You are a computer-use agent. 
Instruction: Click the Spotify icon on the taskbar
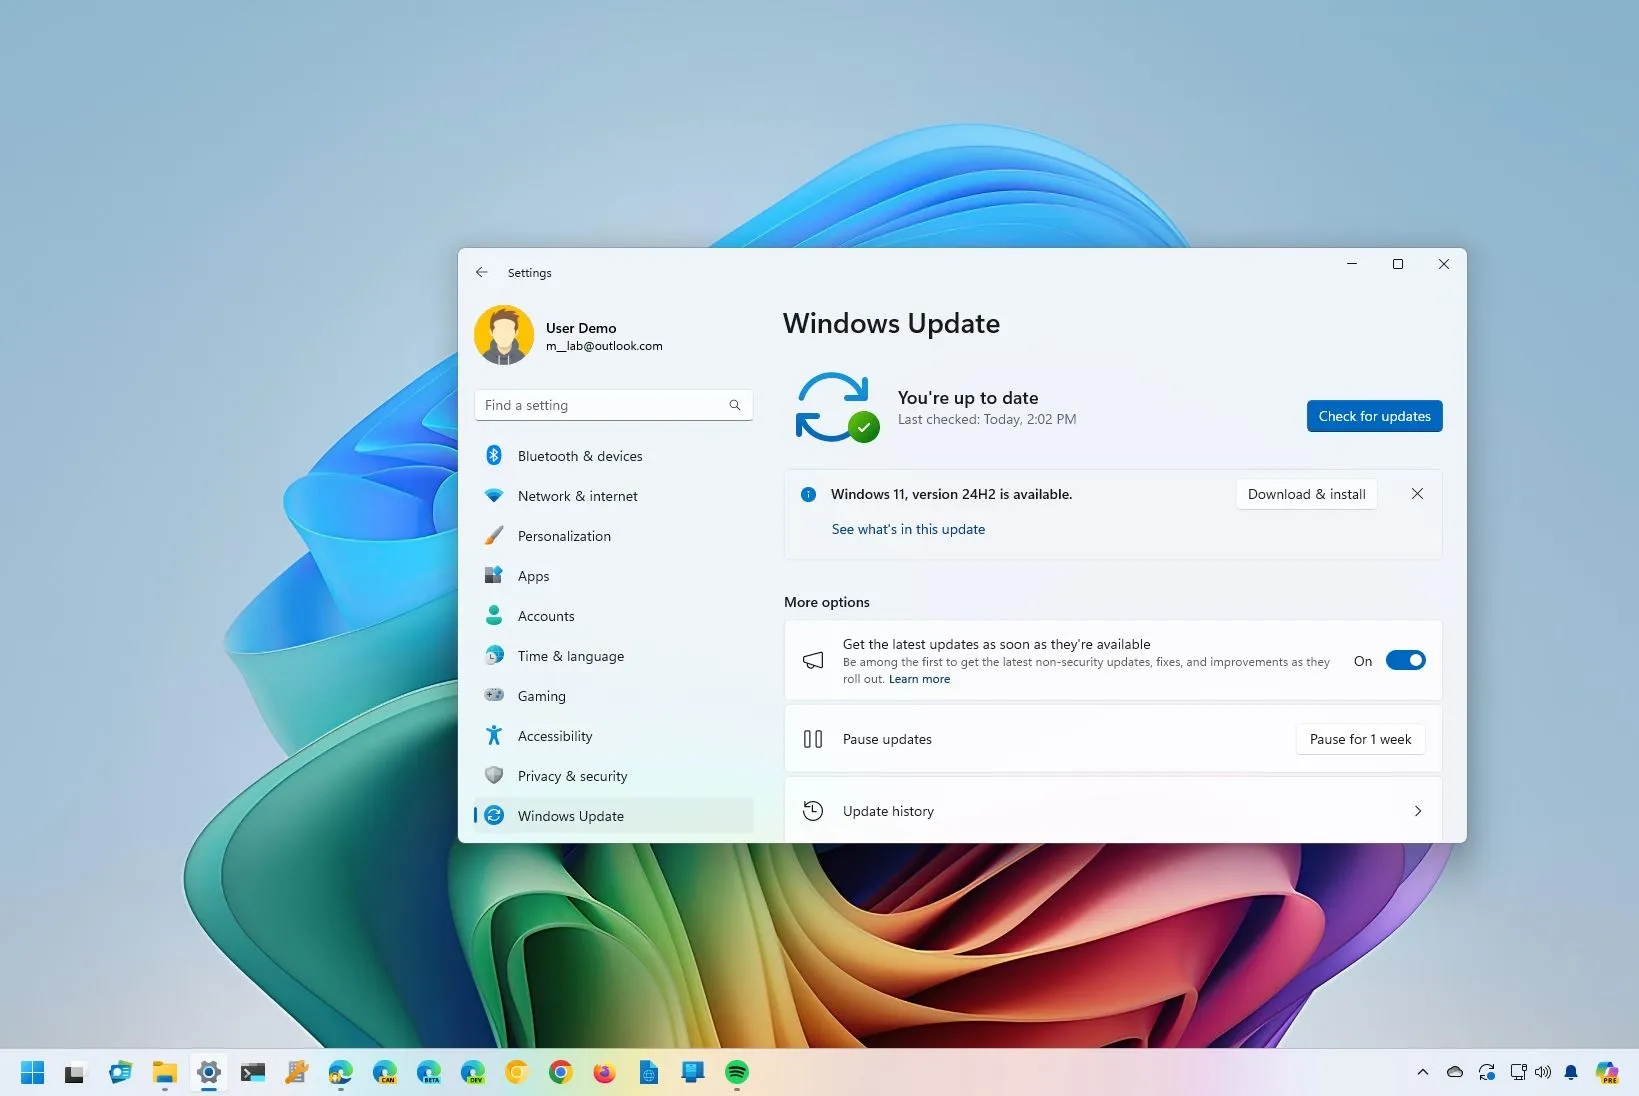coord(737,1071)
